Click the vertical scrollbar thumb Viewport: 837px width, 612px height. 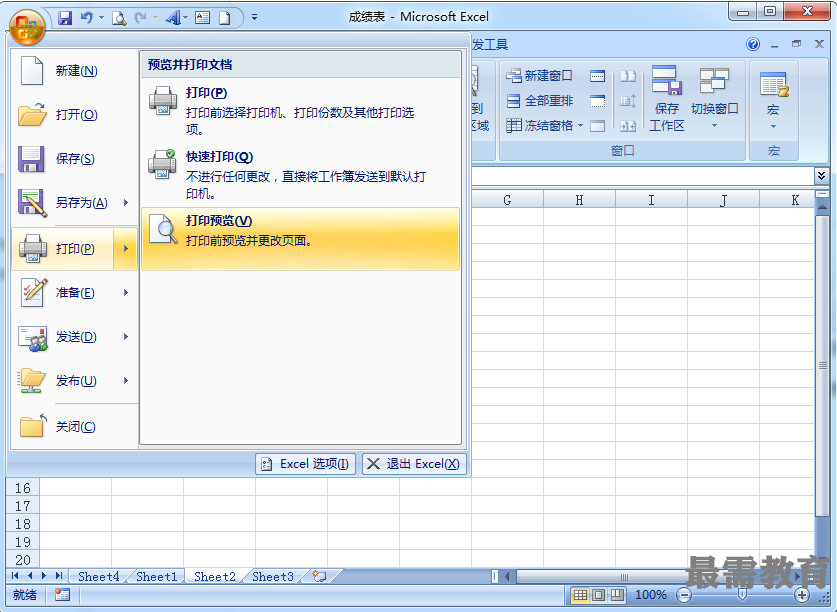point(822,365)
